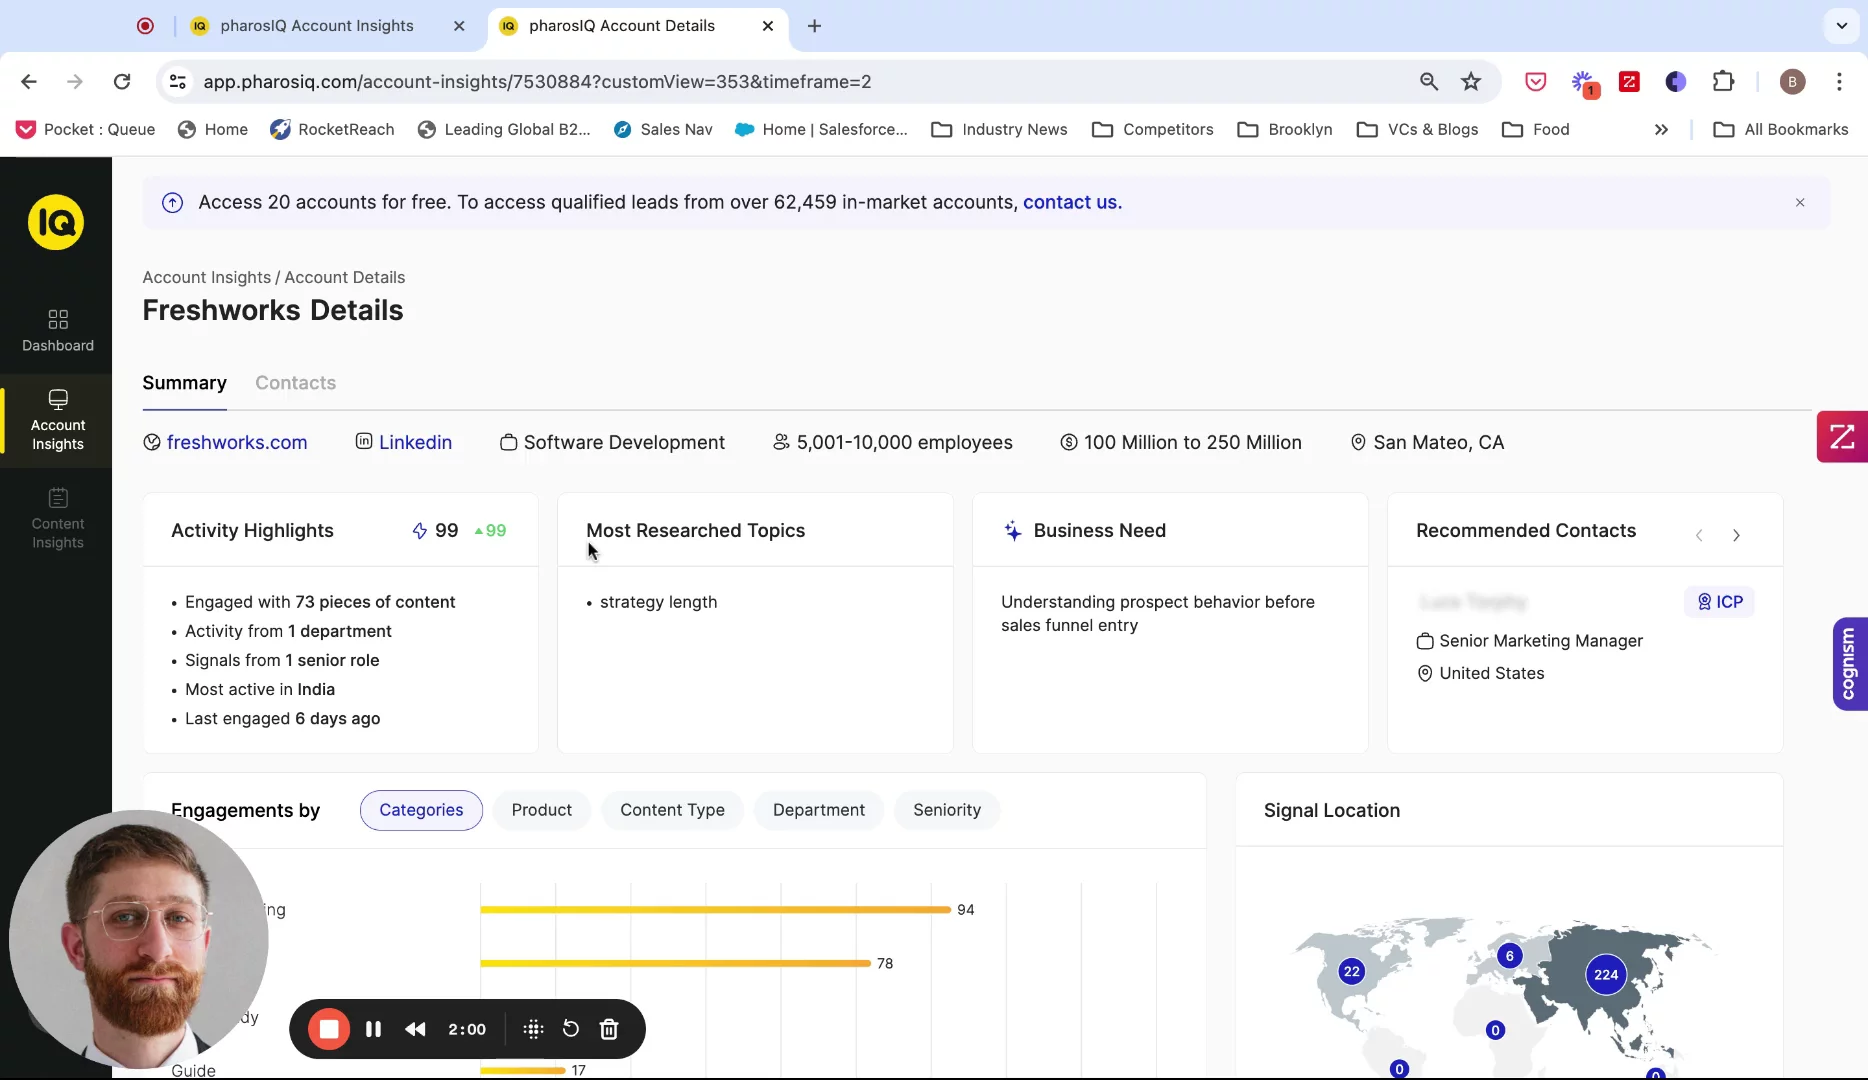The height and width of the screenshot is (1080, 1868).
Task: Open the browser Extensions puzzle icon
Action: pyautogui.click(x=1723, y=82)
